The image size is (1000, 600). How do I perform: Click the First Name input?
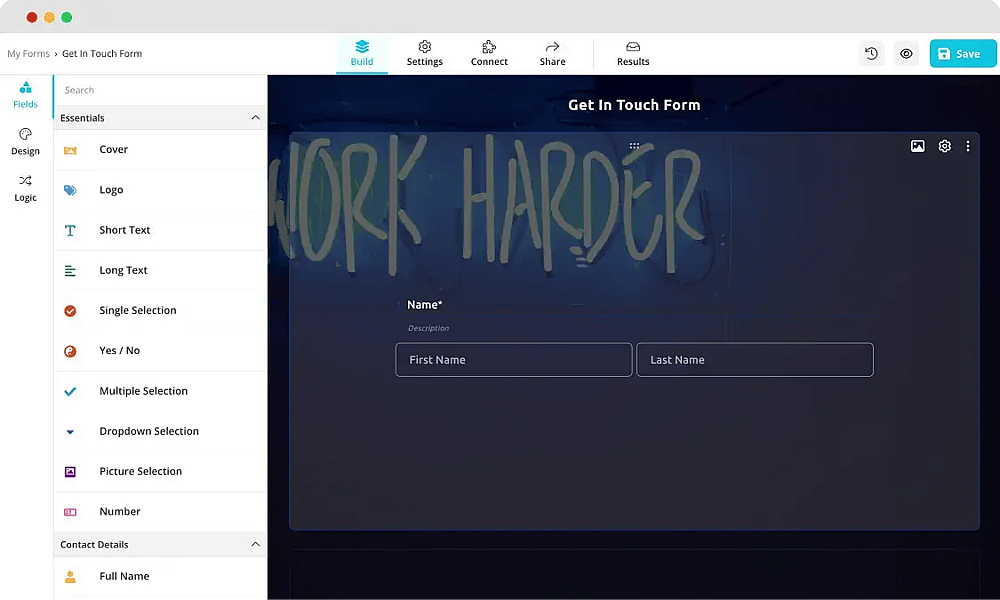514,360
